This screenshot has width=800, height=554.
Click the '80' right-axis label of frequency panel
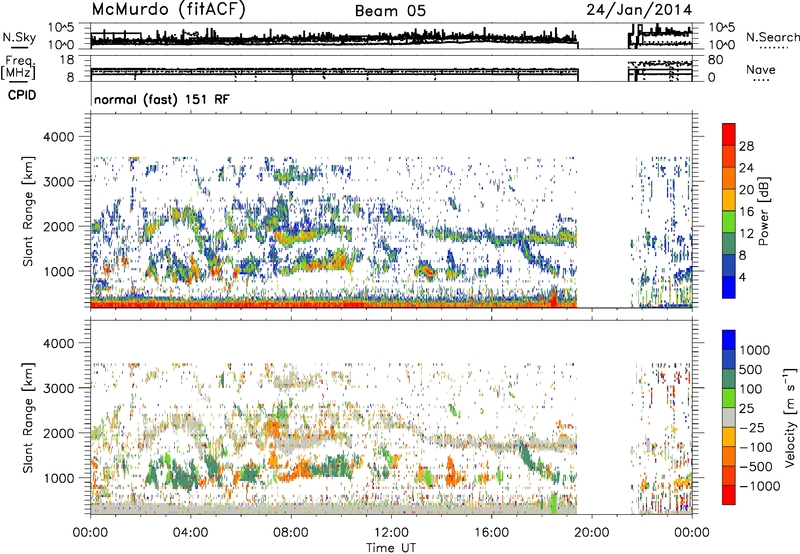pyautogui.click(x=715, y=60)
